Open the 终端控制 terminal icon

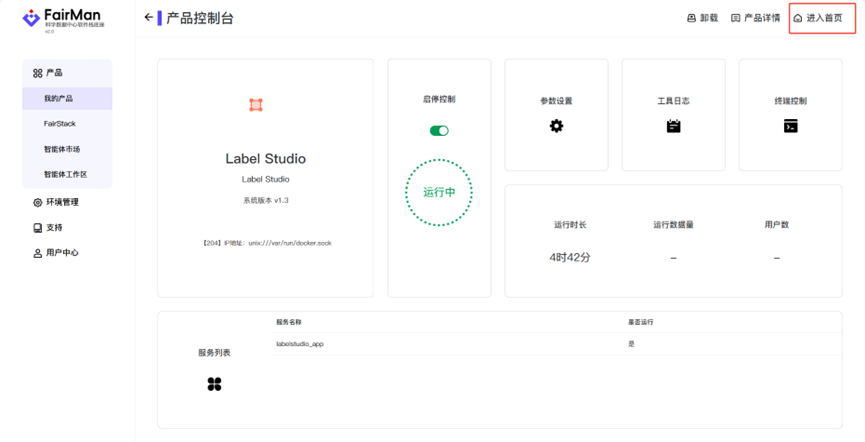pos(790,126)
